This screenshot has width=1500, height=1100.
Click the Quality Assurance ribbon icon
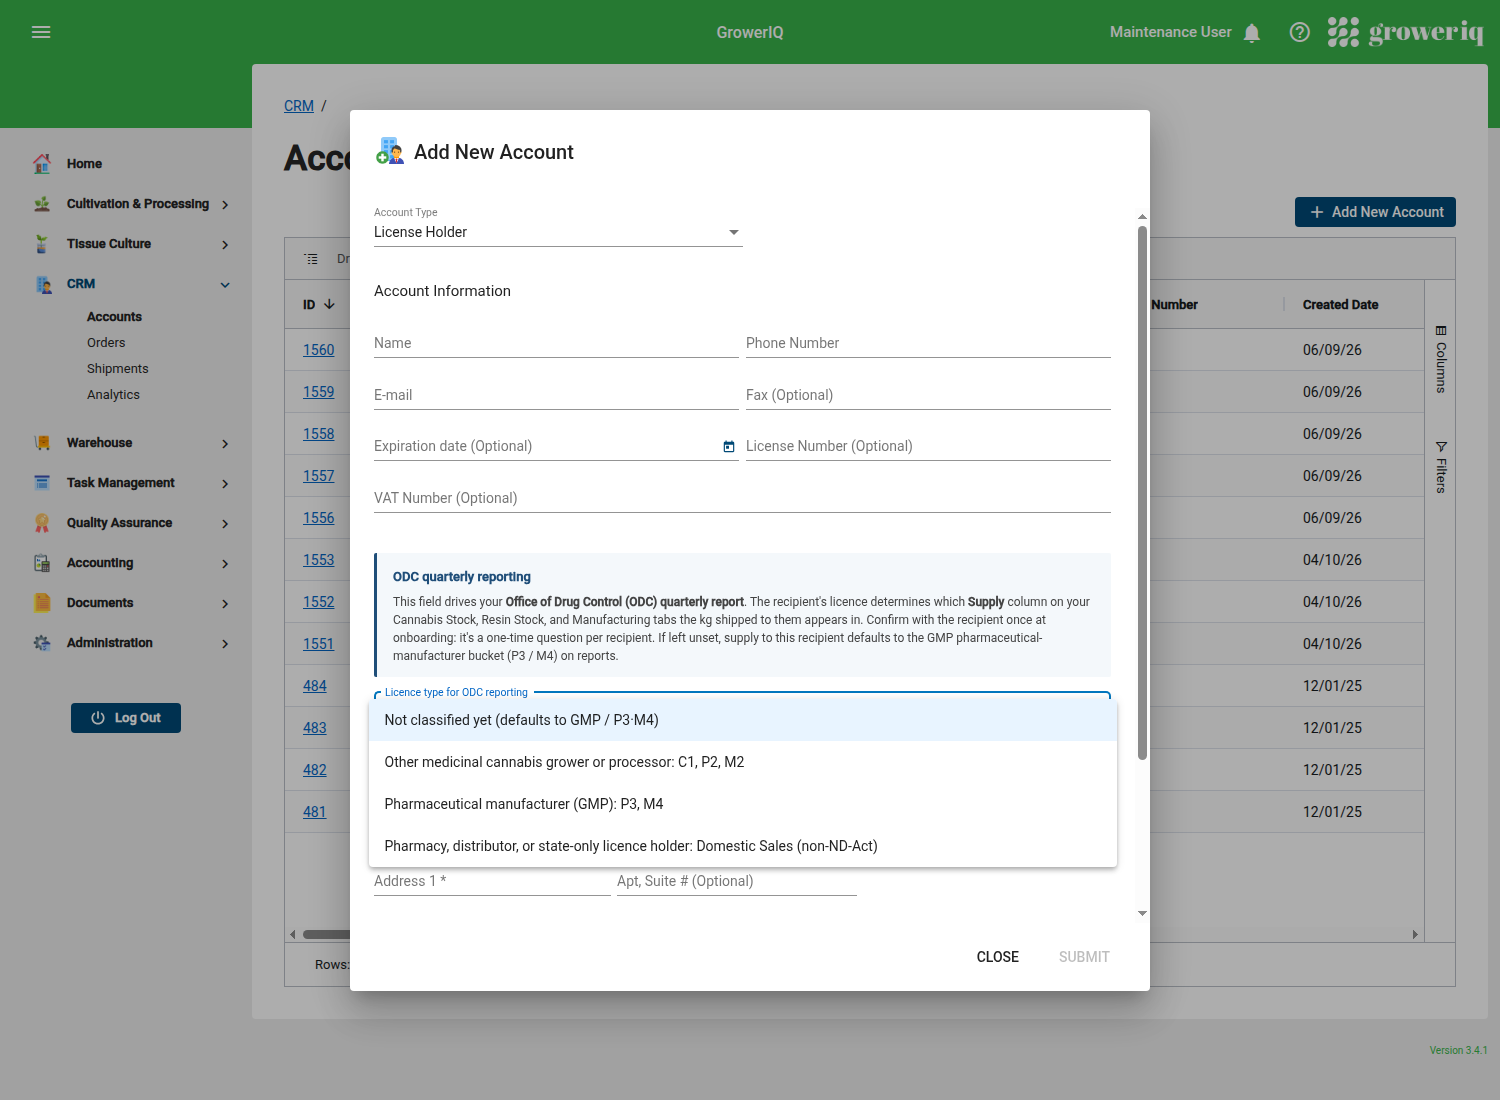coord(42,523)
